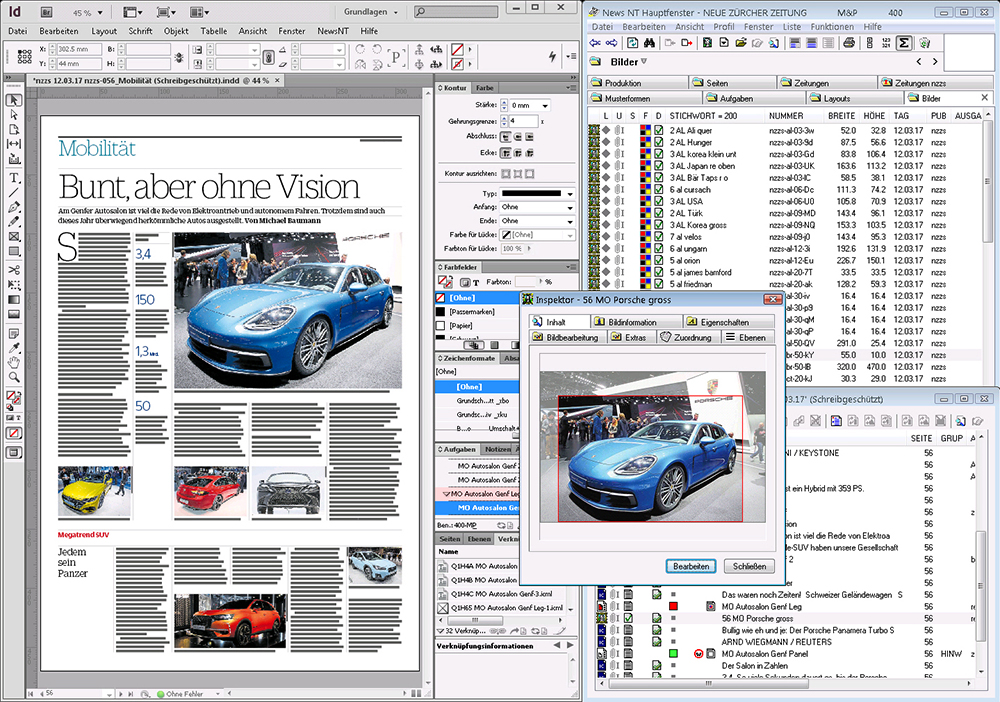Select the [Passermarken] swatch

coord(476,312)
